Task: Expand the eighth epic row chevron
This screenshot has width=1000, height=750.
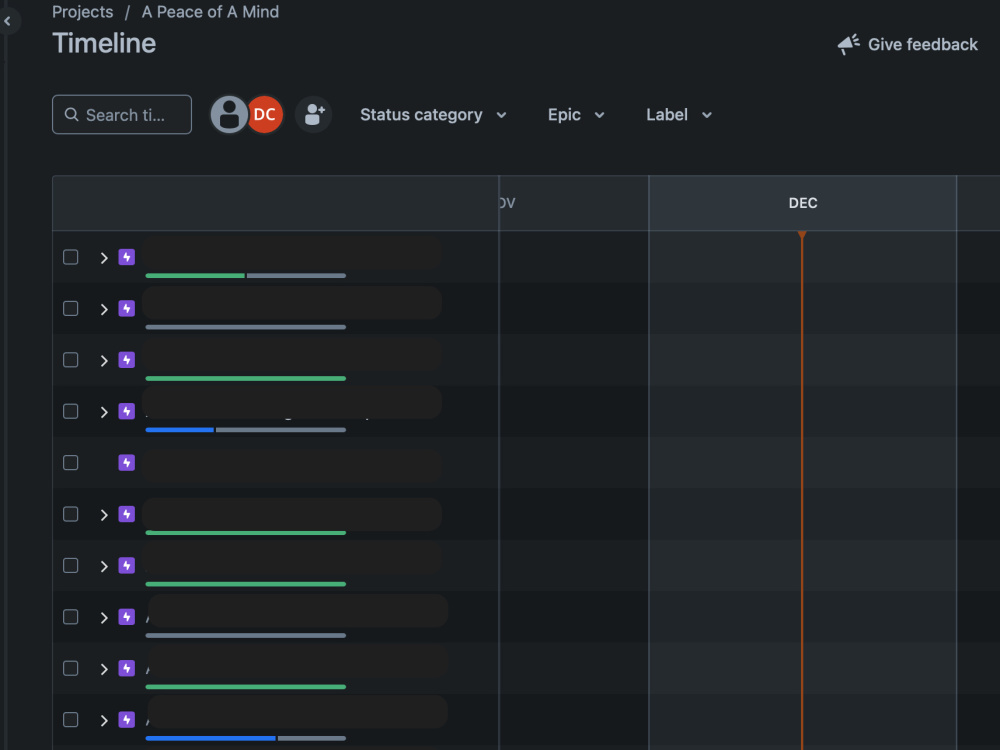Action: point(104,617)
